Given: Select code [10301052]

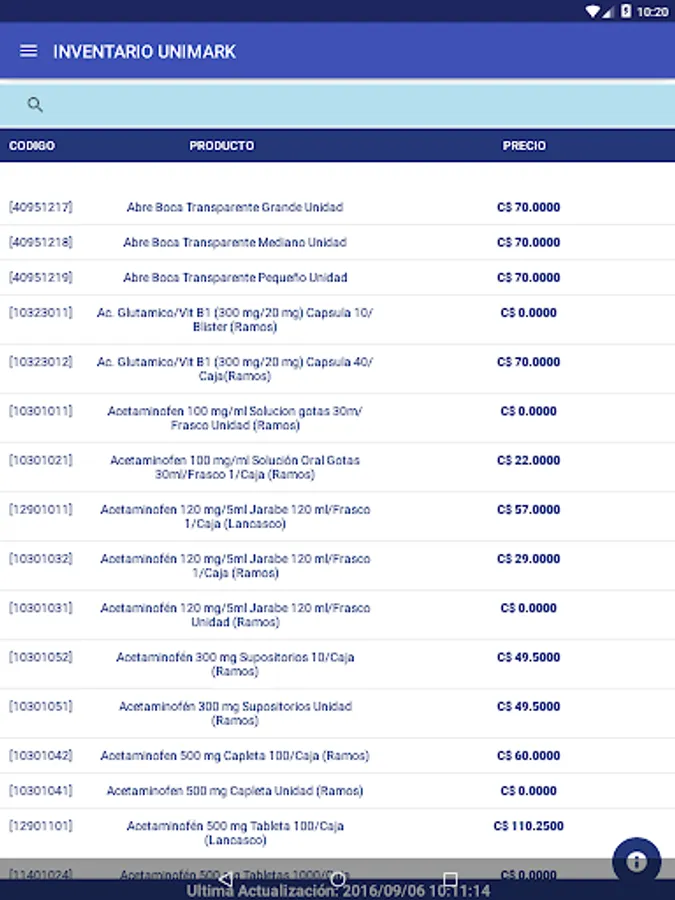Looking at the screenshot, I should (x=41, y=657).
